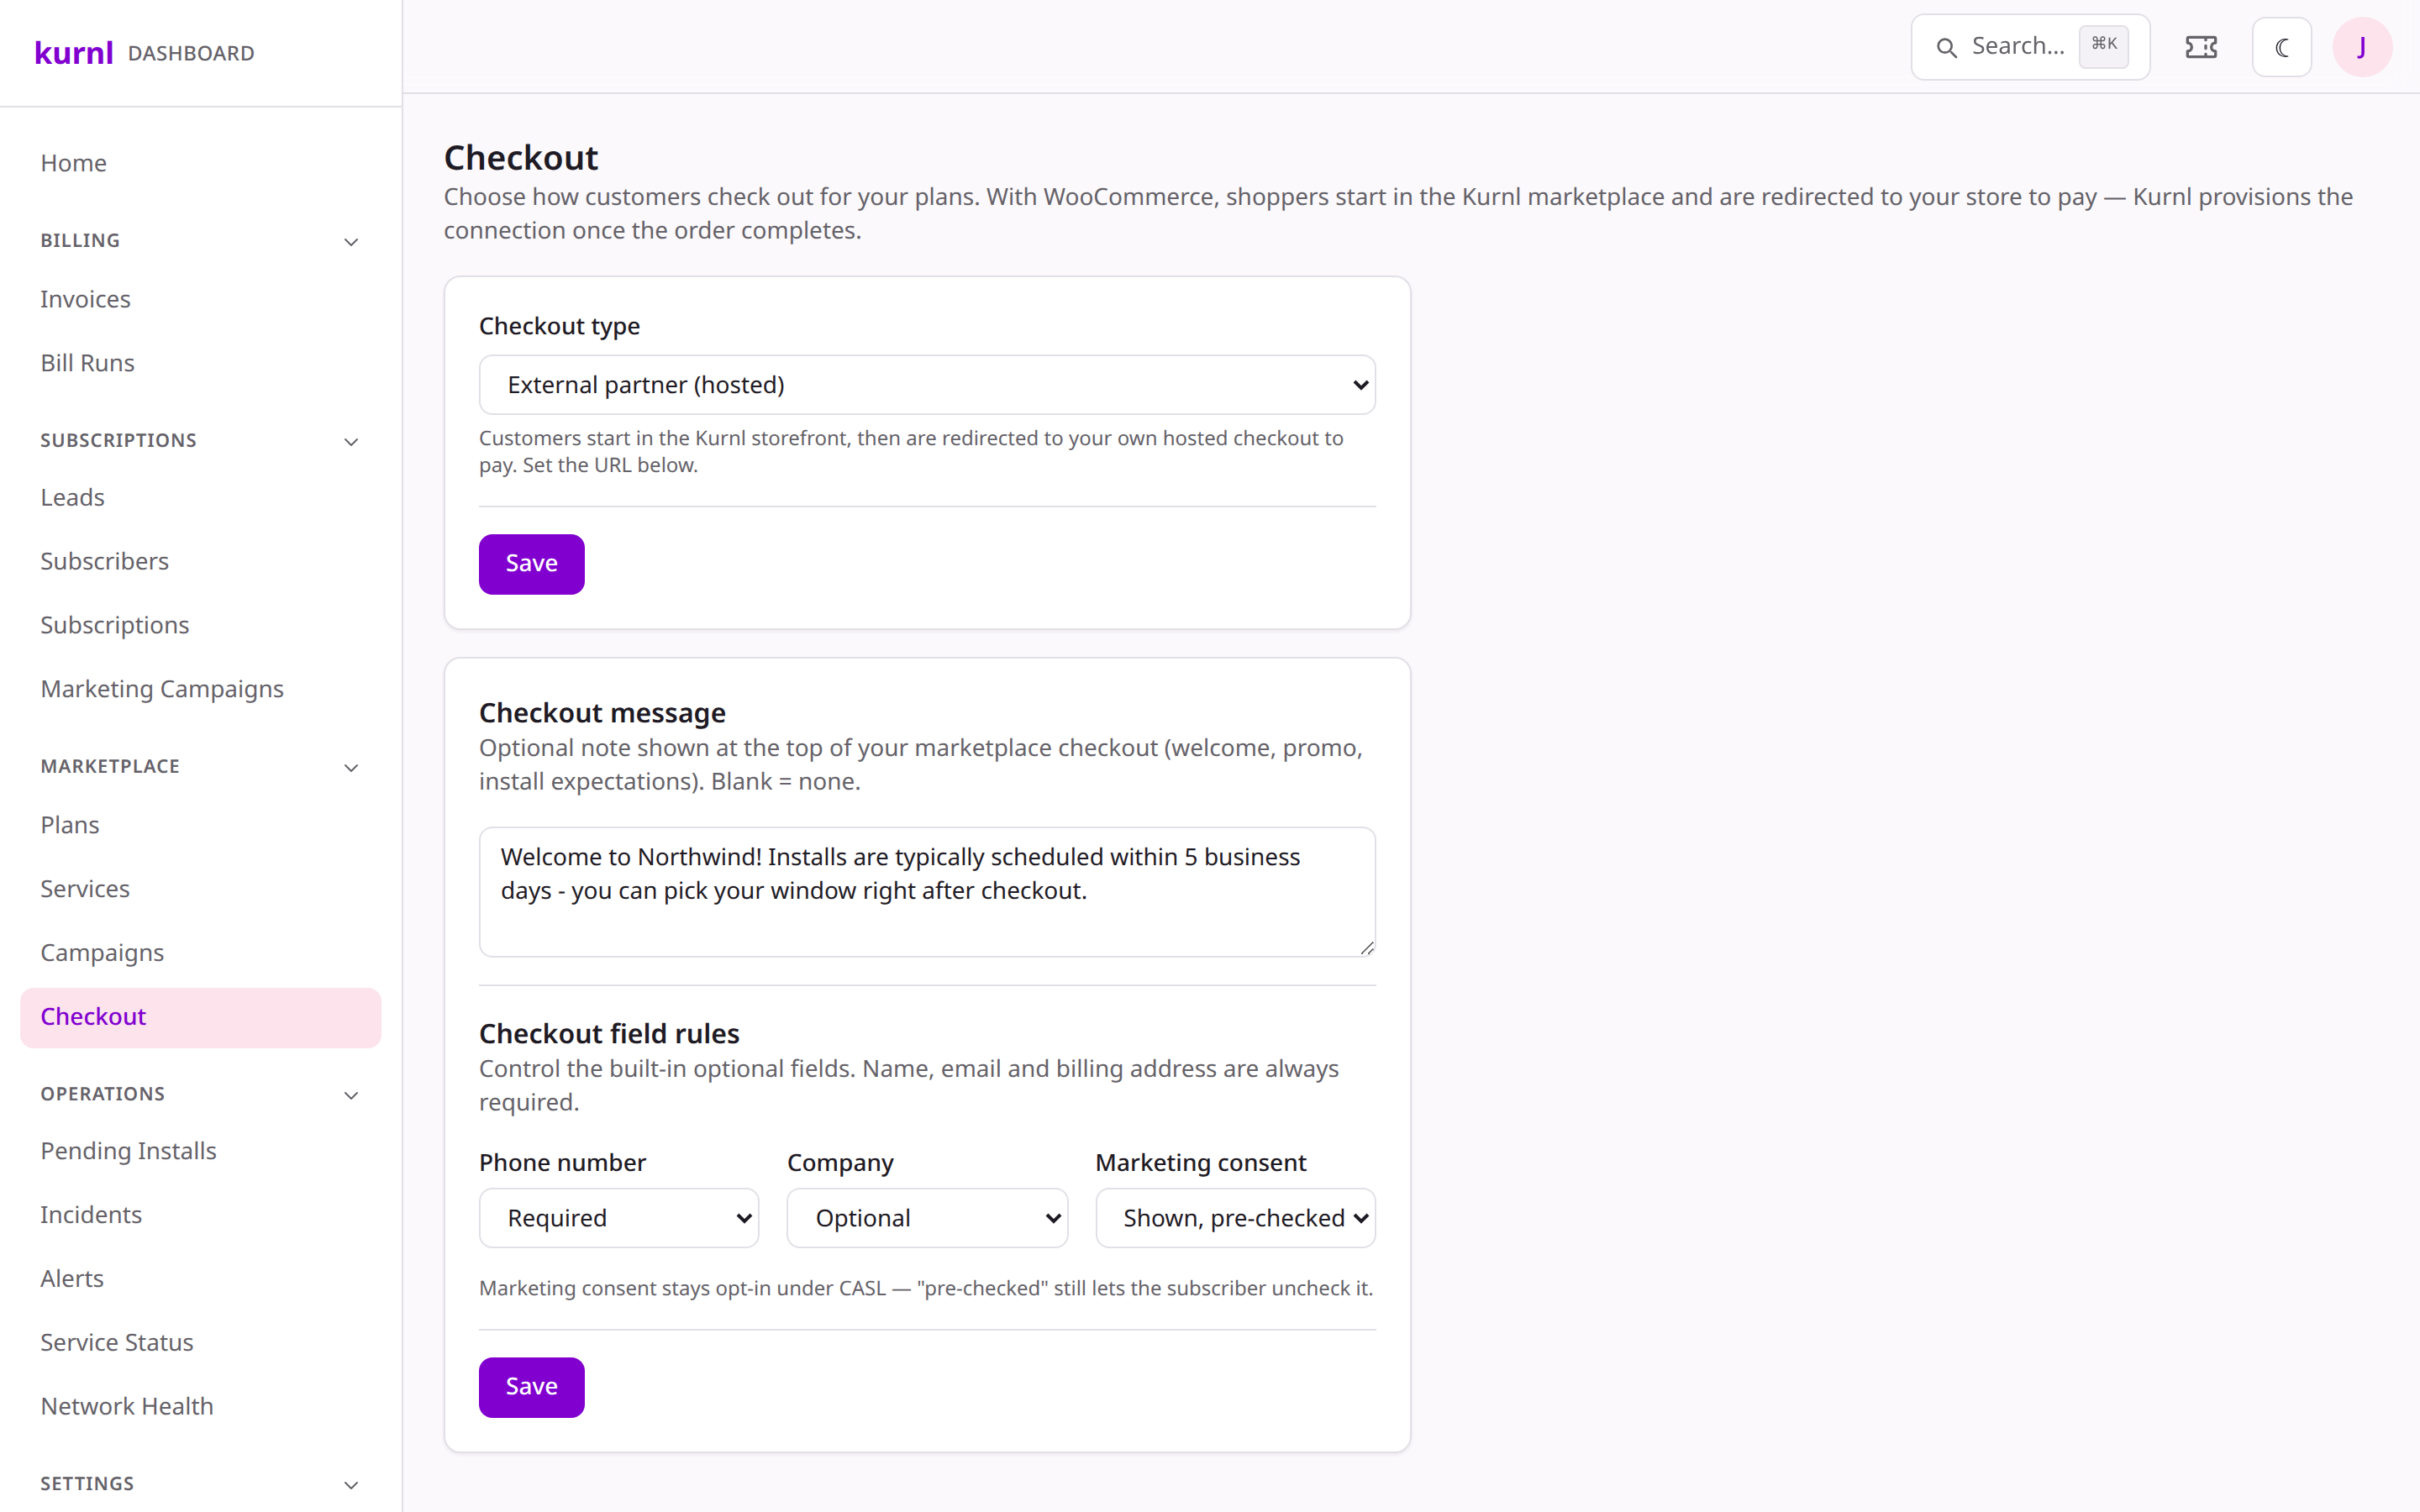
Task: Click the Checkout type label
Action: tap(559, 326)
